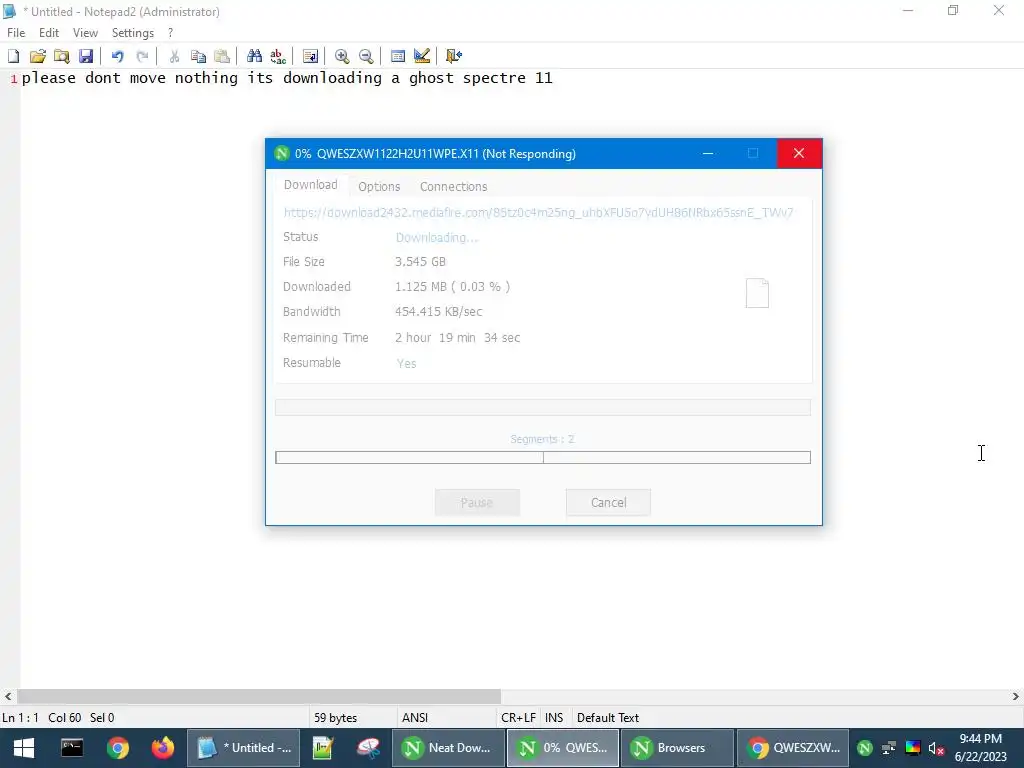This screenshot has width=1024, height=768.
Task: Click the File Size value 3.545 GB
Action: click(x=420, y=261)
